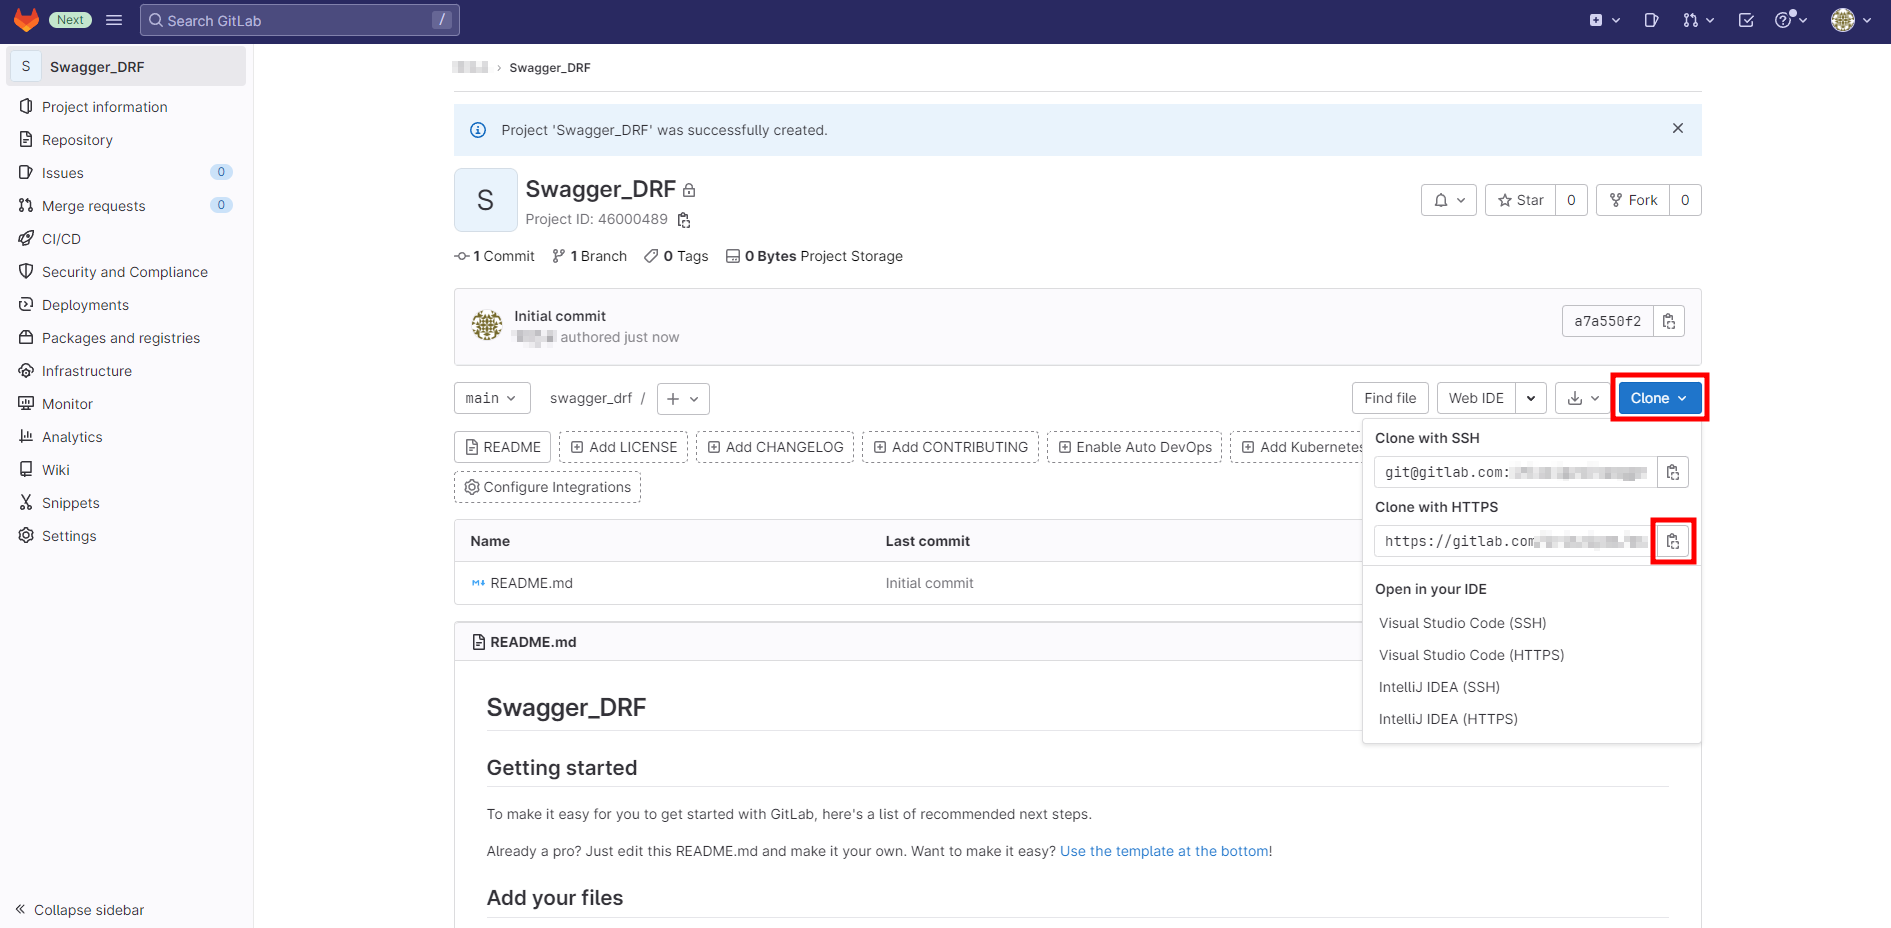Viewport: 1891px width, 928px height.
Task: Click Add CONTRIBUTING
Action: point(950,447)
